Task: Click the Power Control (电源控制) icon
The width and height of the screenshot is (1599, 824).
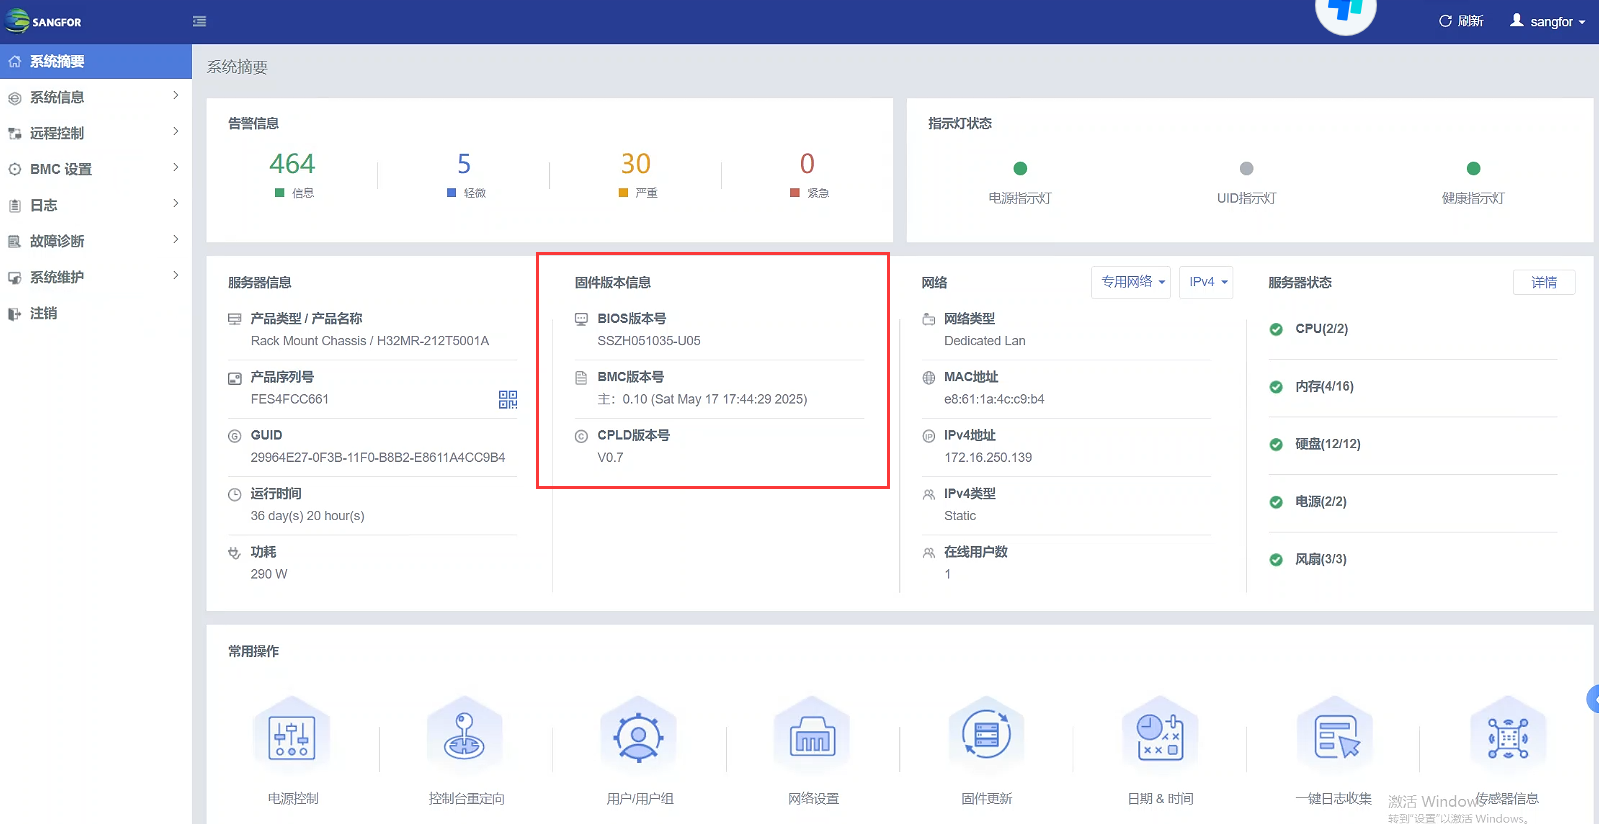Action: [x=292, y=738]
